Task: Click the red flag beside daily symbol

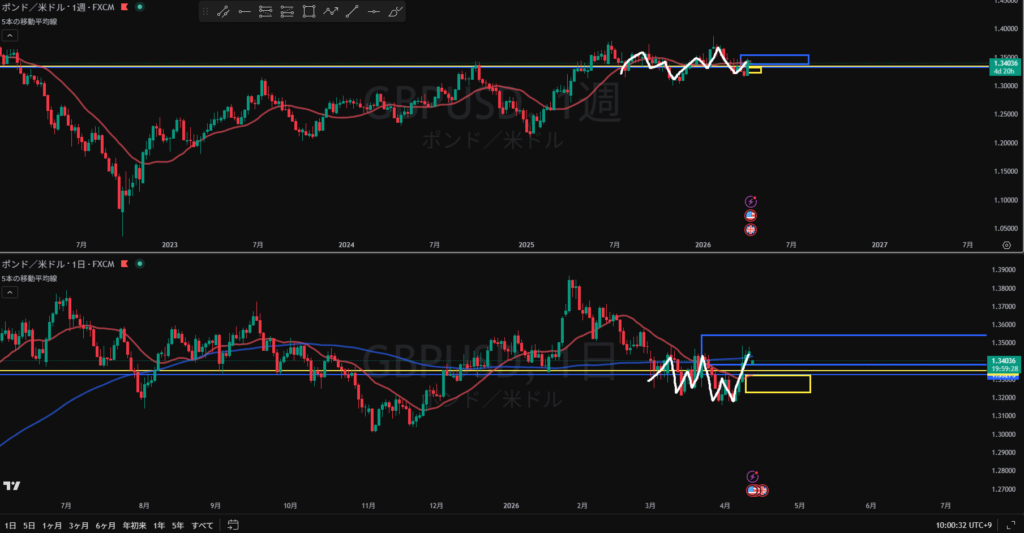Action: (124, 264)
